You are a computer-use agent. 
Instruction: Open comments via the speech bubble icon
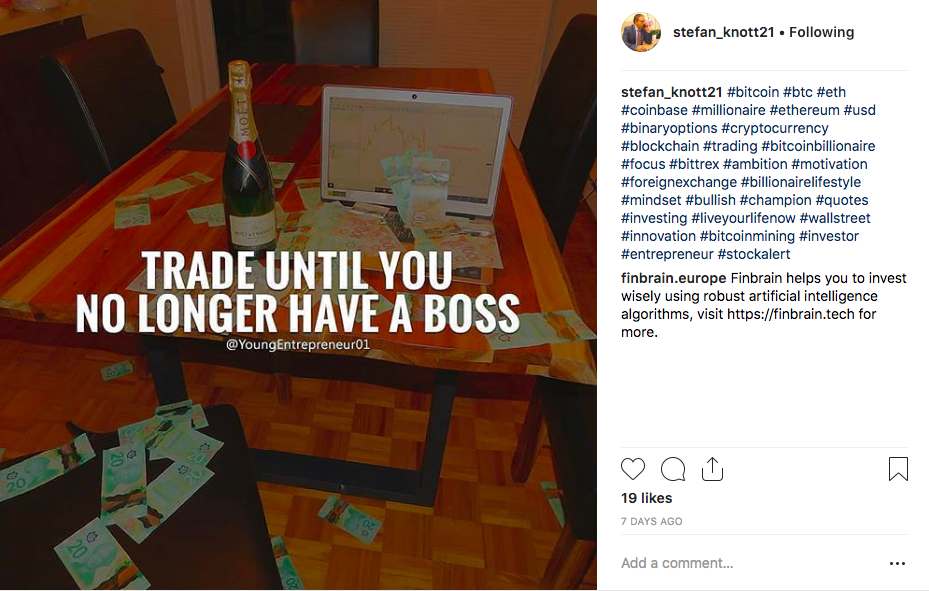(673, 469)
